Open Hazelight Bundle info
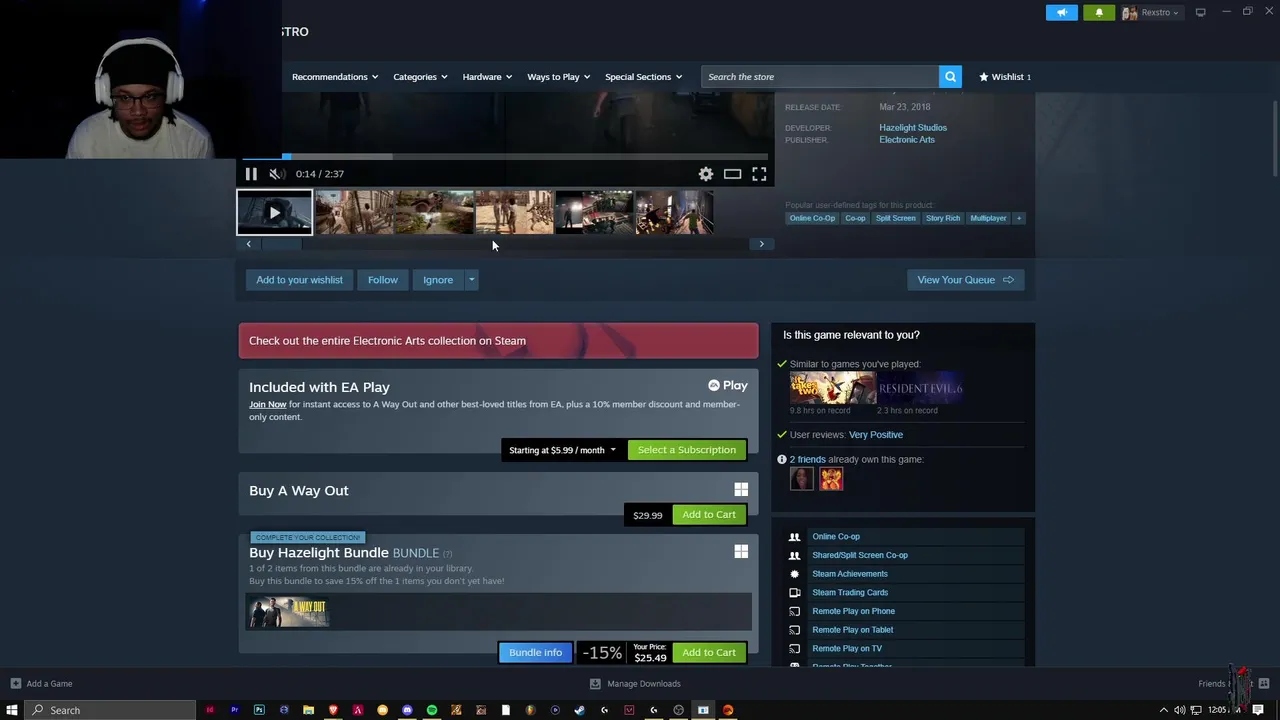The image size is (1280, 720). (535, 653)
